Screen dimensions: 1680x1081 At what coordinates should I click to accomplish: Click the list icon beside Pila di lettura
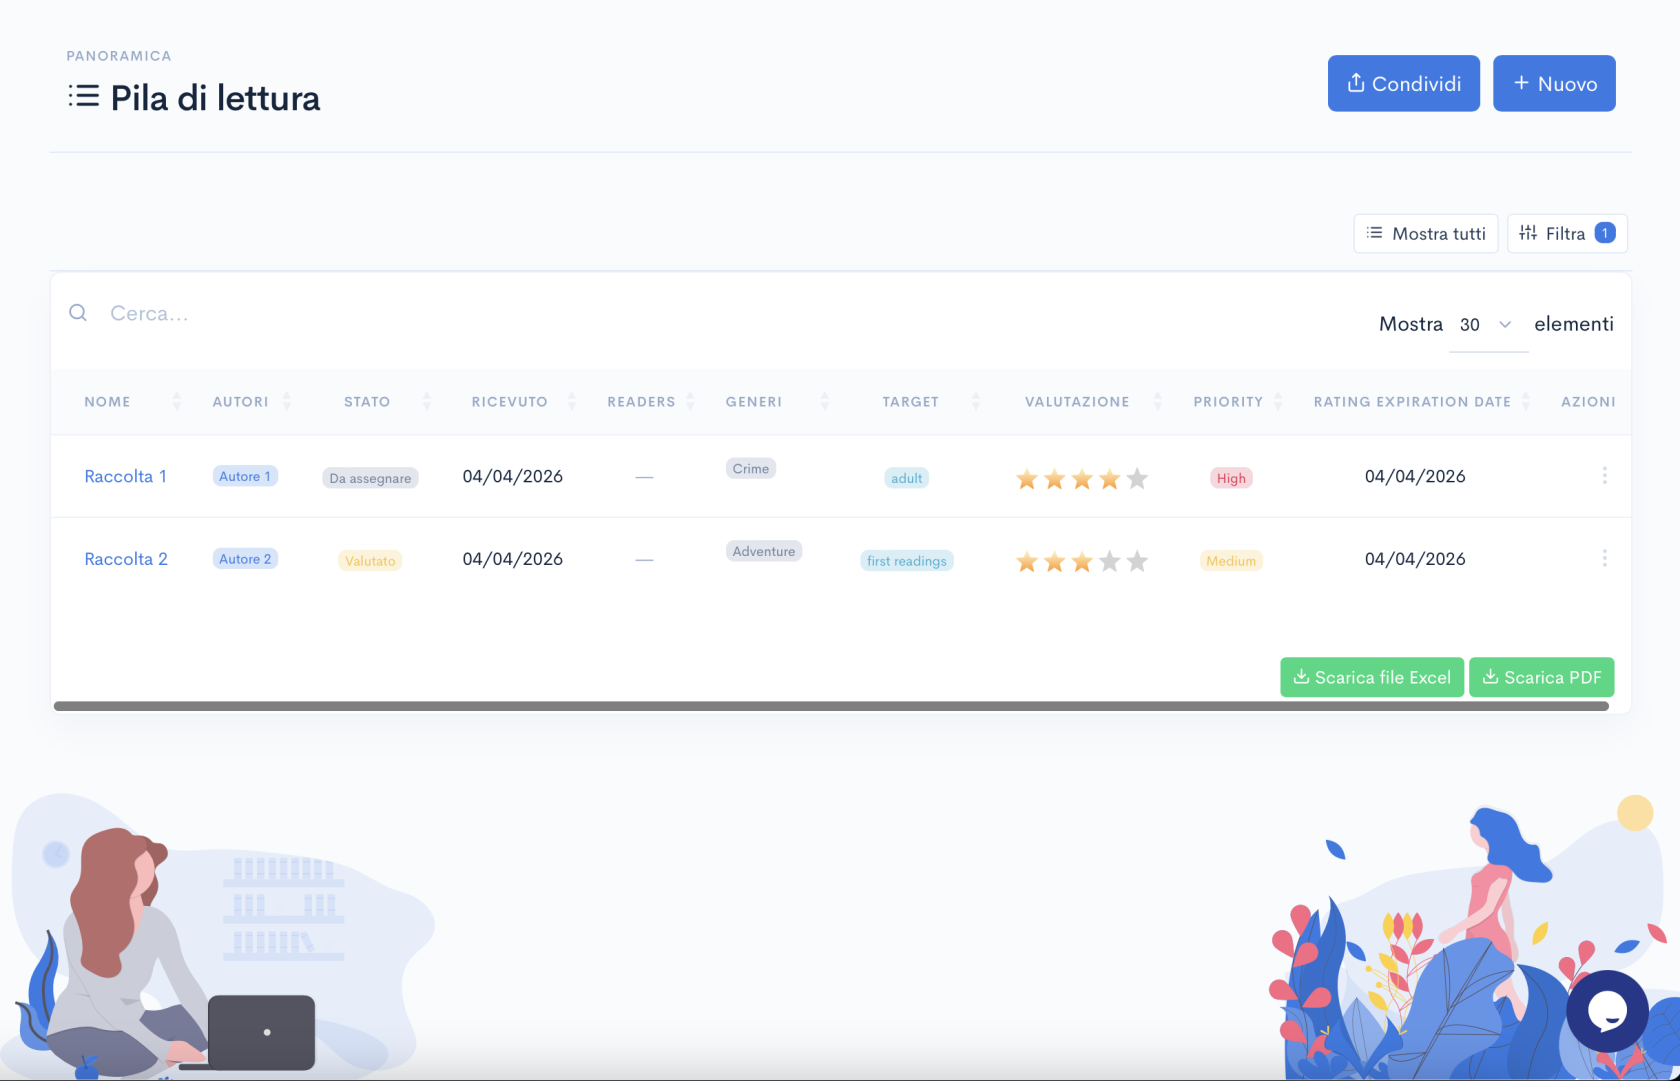coord(84,96)
